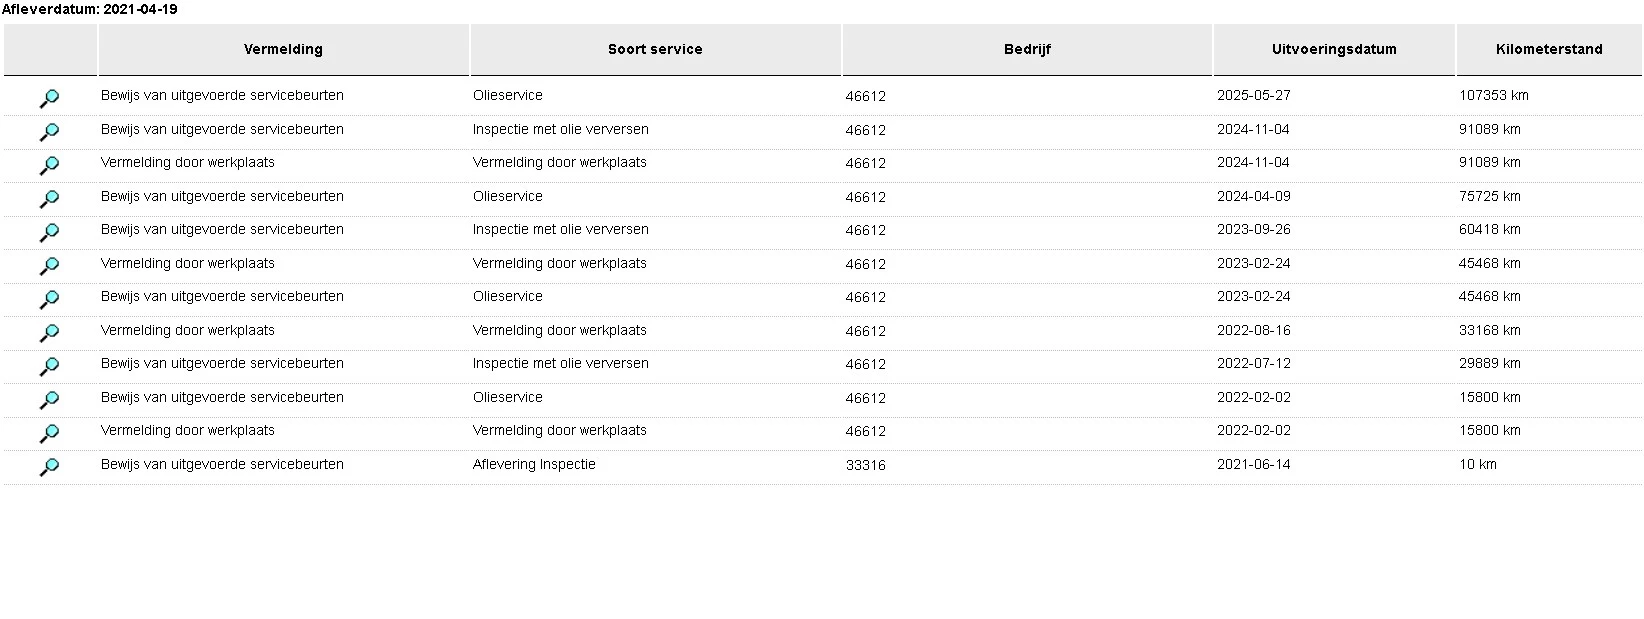Show details for 29889 km inspection record
This screenshot has height=619, width=1644.
pyautogui.click(x=49, y=366)
